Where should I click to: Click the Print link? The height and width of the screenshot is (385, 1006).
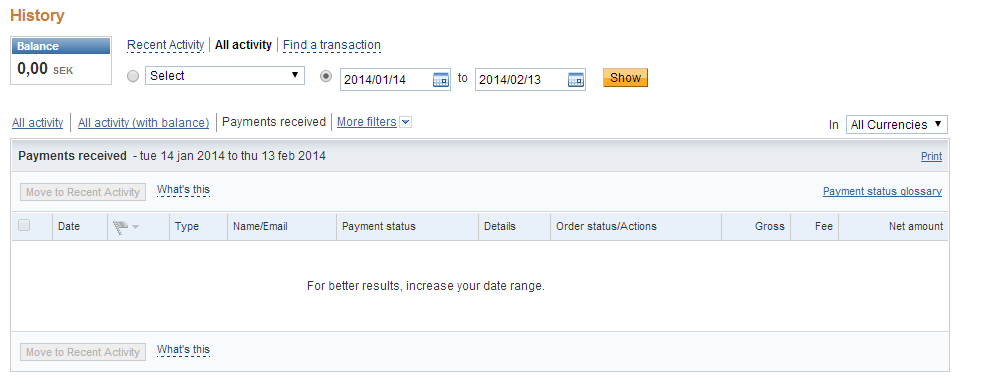click(932, 157)
